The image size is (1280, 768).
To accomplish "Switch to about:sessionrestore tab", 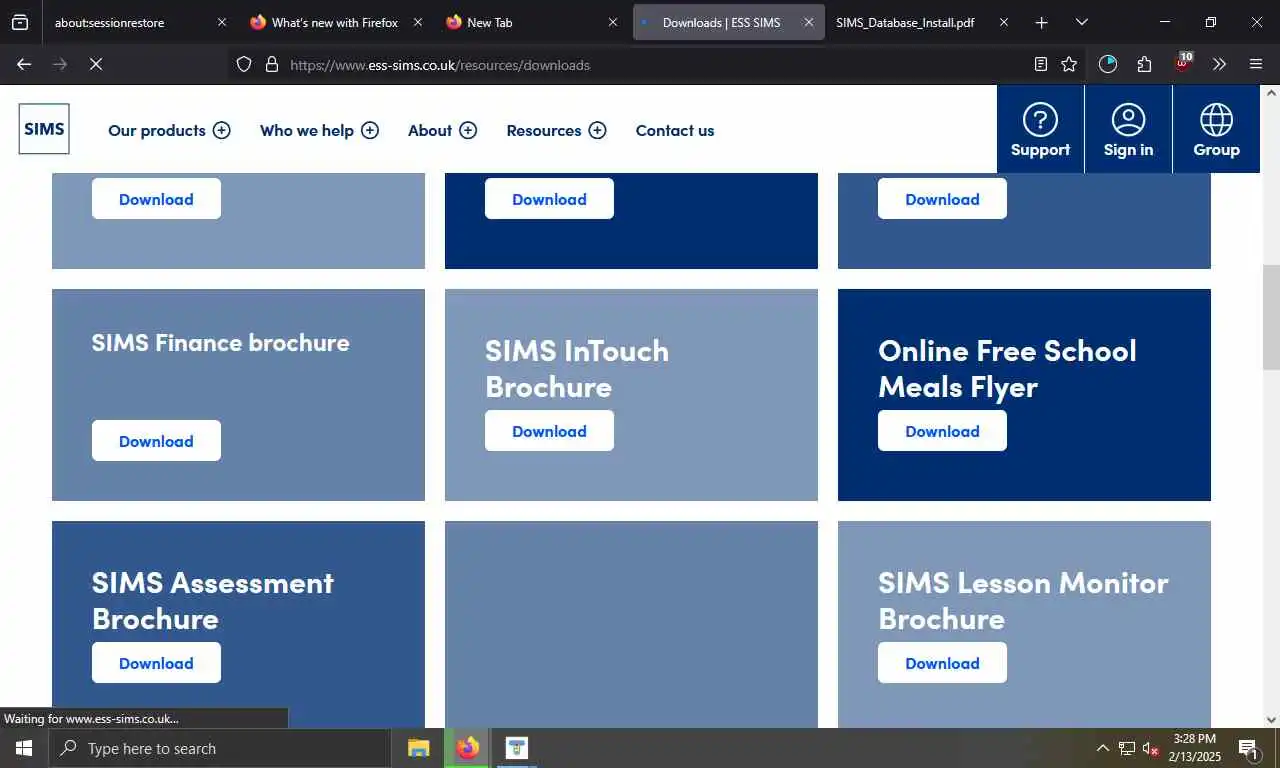I will point(139,22).
